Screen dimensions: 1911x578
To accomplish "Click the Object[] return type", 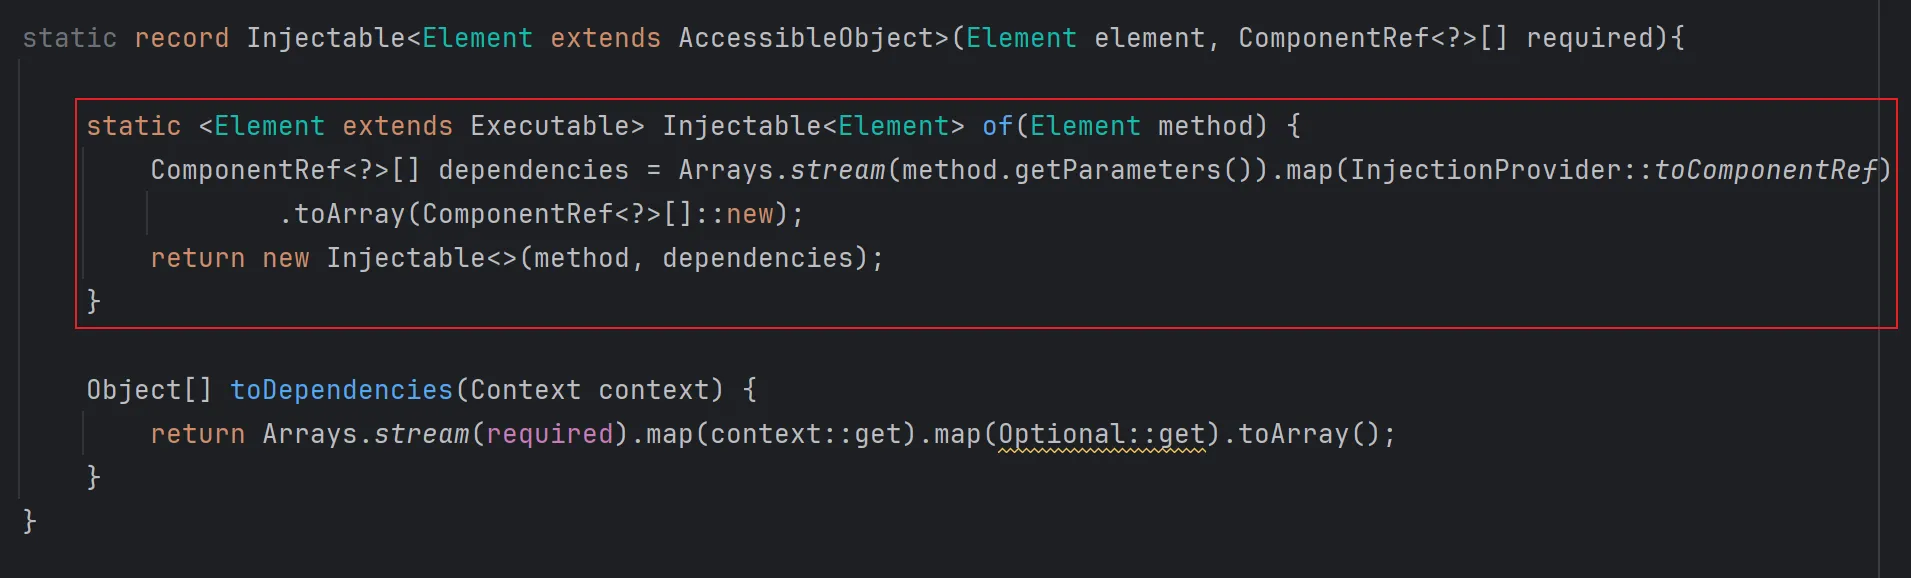I will pos(149,390).
